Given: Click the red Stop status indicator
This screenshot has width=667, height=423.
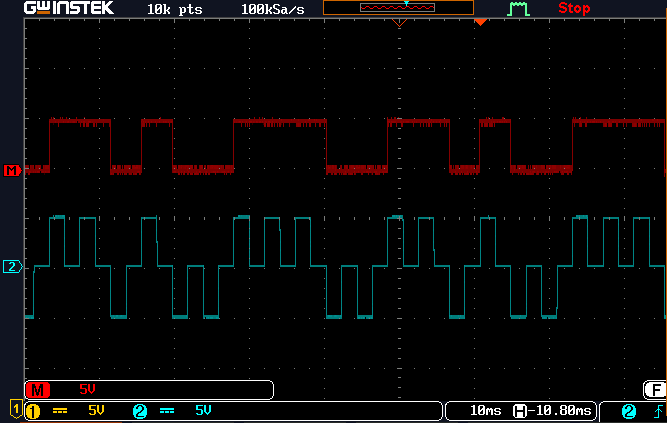Looking at the screenshot, I should coord(574,8).
